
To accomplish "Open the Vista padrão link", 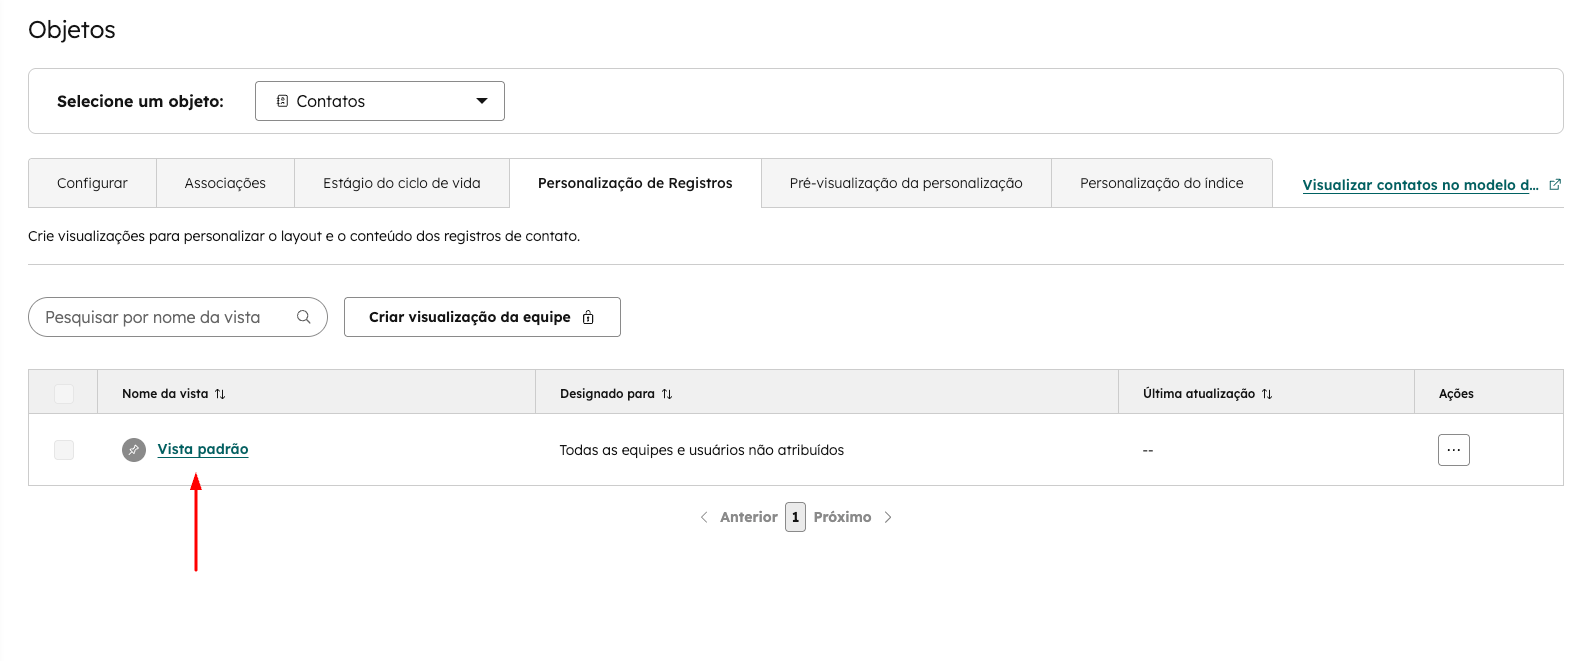I will click(203, 449).
